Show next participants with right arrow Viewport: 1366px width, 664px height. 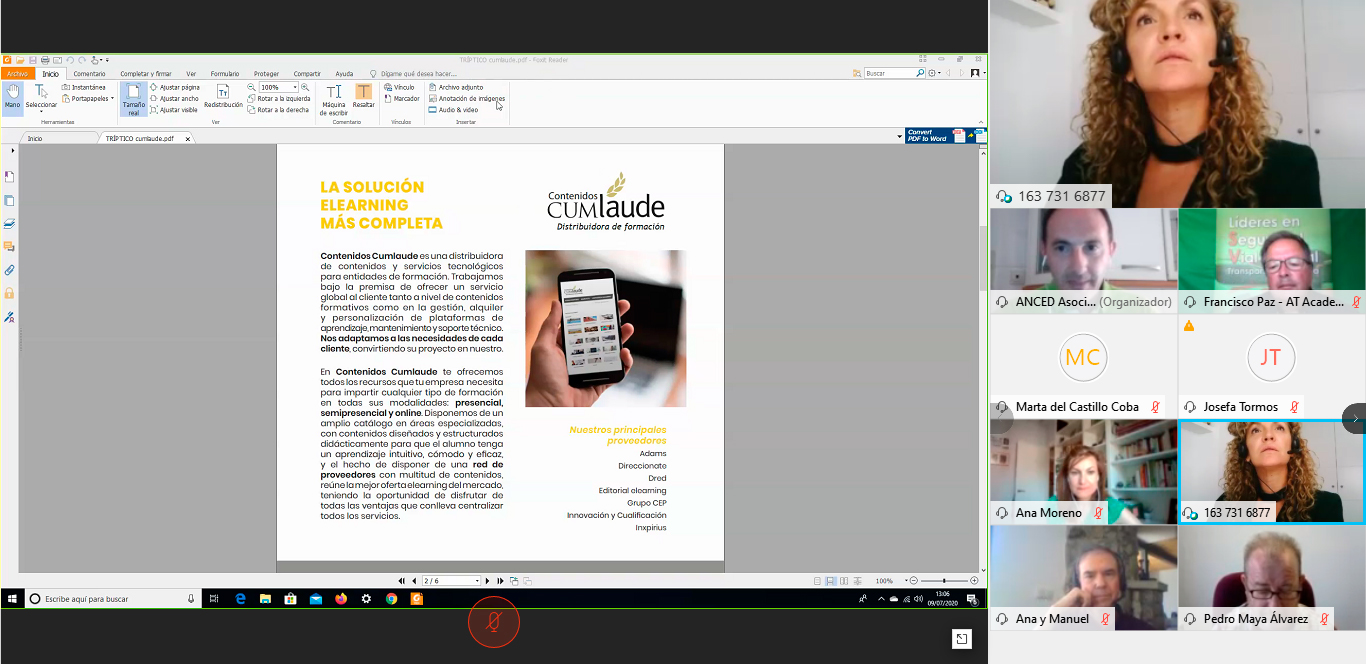tap(1354, 418)
